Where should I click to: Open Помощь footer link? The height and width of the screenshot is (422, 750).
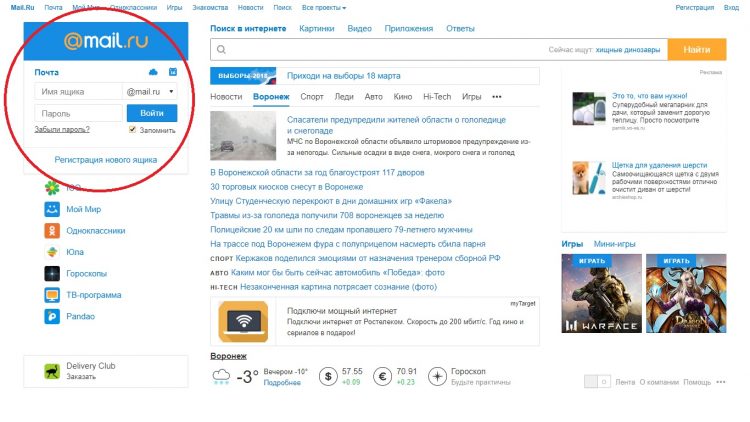[x=697, y=382]
